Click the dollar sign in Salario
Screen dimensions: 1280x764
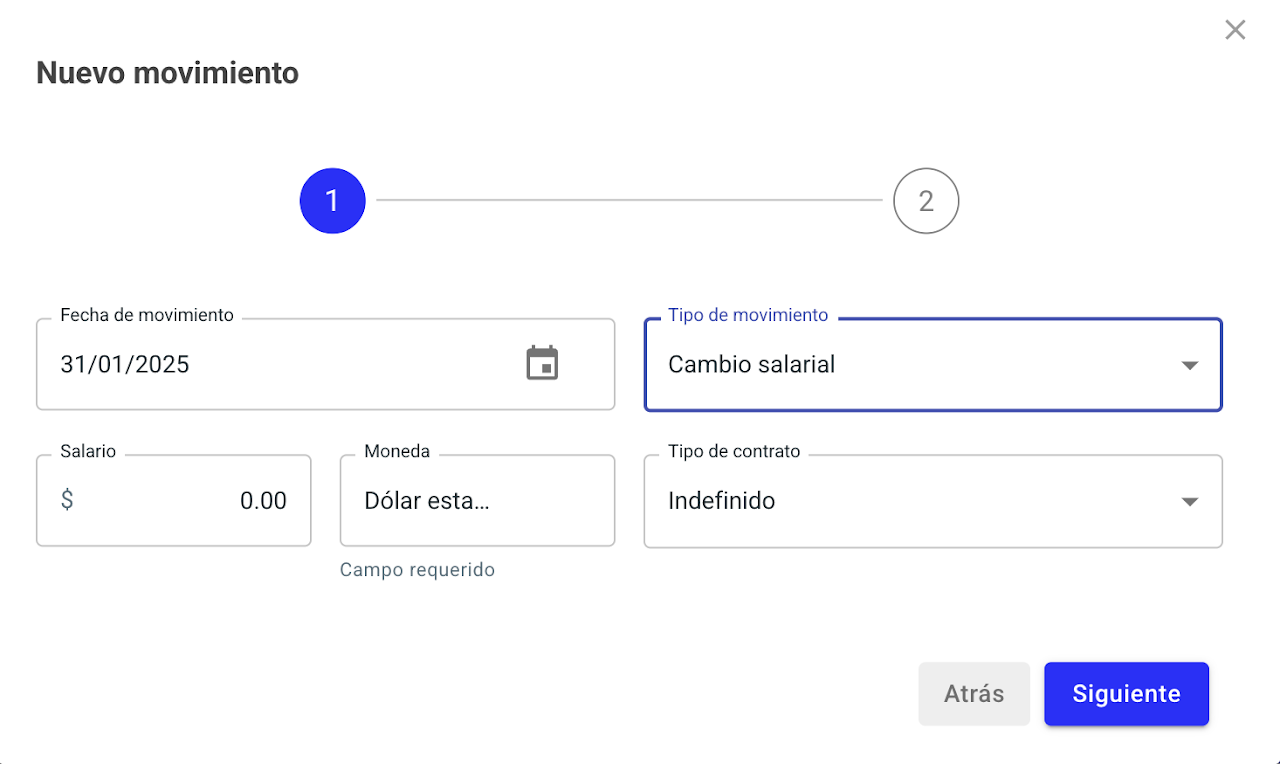[x=67, y=500]
